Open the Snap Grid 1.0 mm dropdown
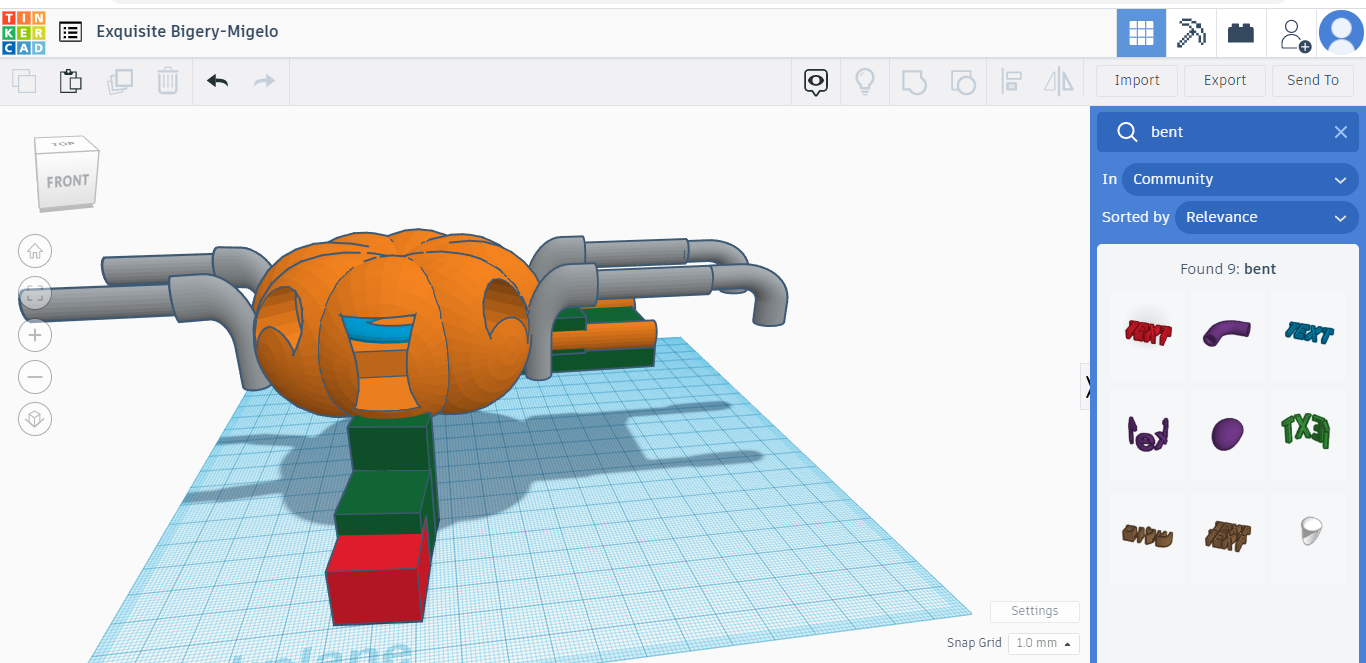Image resolution: width=1366 pixels, height=663 pixels. [1043, 643]
